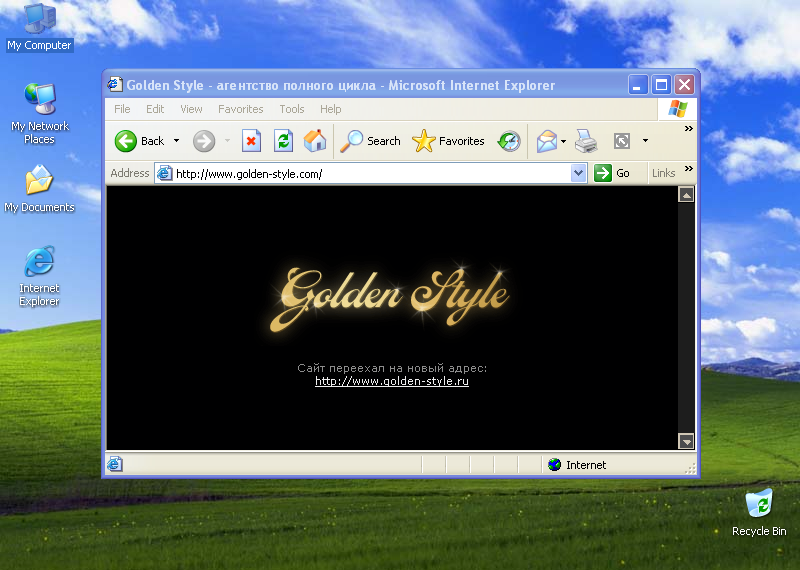Viewport: 800px width, 570px height.
Task: Open the Favorites star toolbar button
Action: tap(448, 141)
